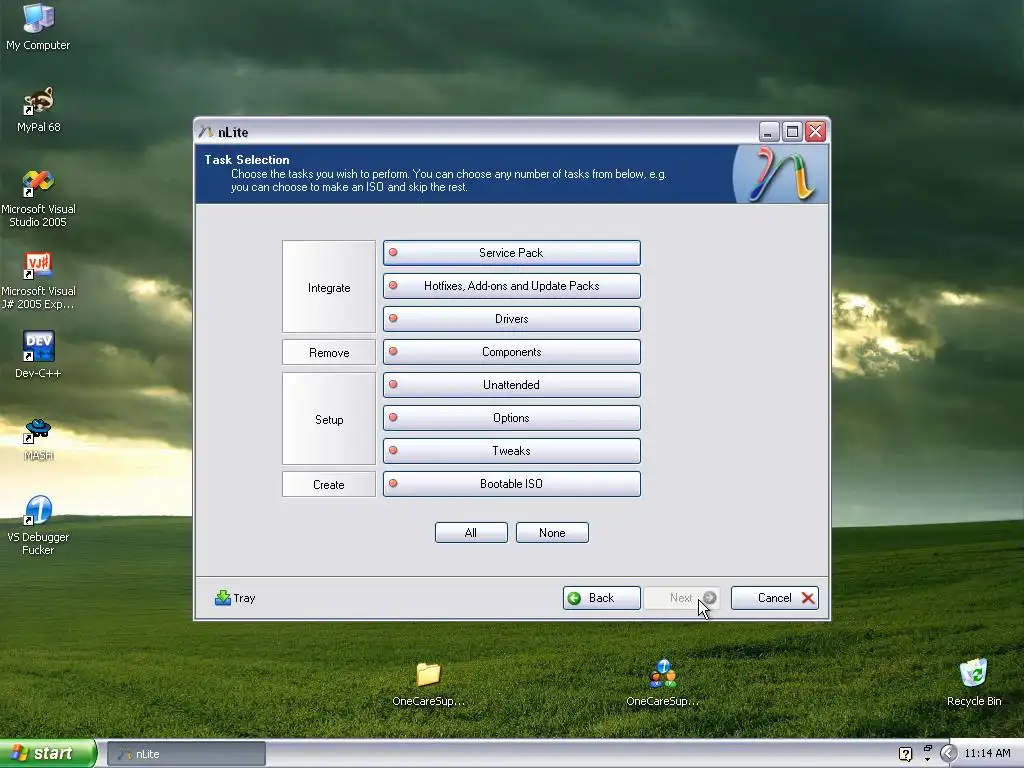The image size is (1024, 768).
Task: Toggle the Components removal task
Action: click(511, 352)
